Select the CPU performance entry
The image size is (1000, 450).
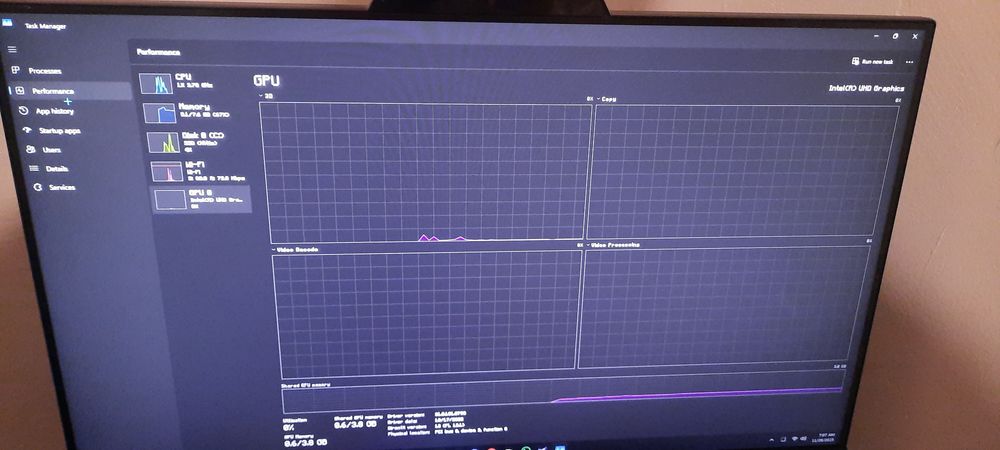tap(191, 82)
